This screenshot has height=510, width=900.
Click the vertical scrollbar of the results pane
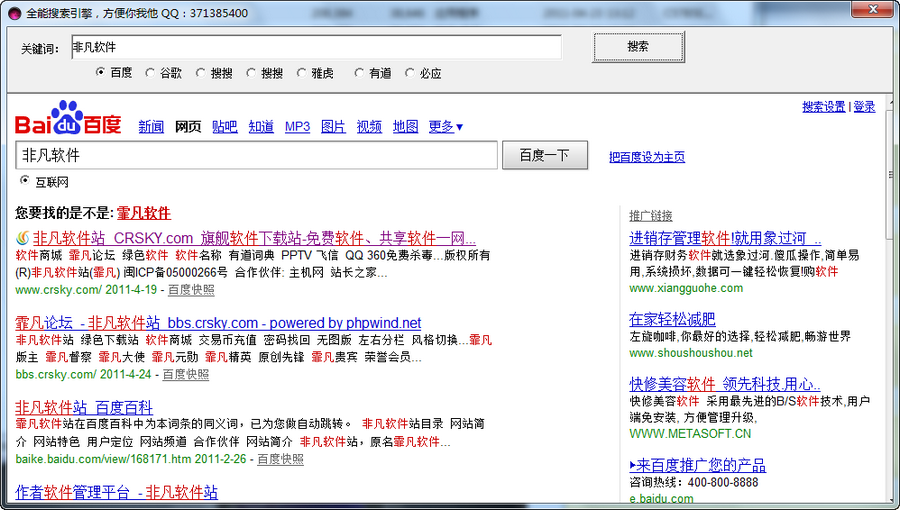click(890, 298)
